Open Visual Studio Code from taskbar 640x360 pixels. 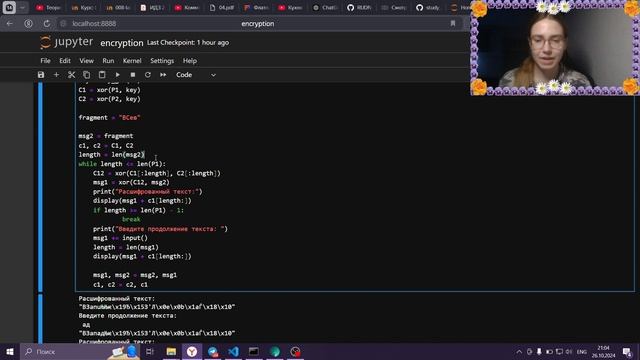click(233, 351)
